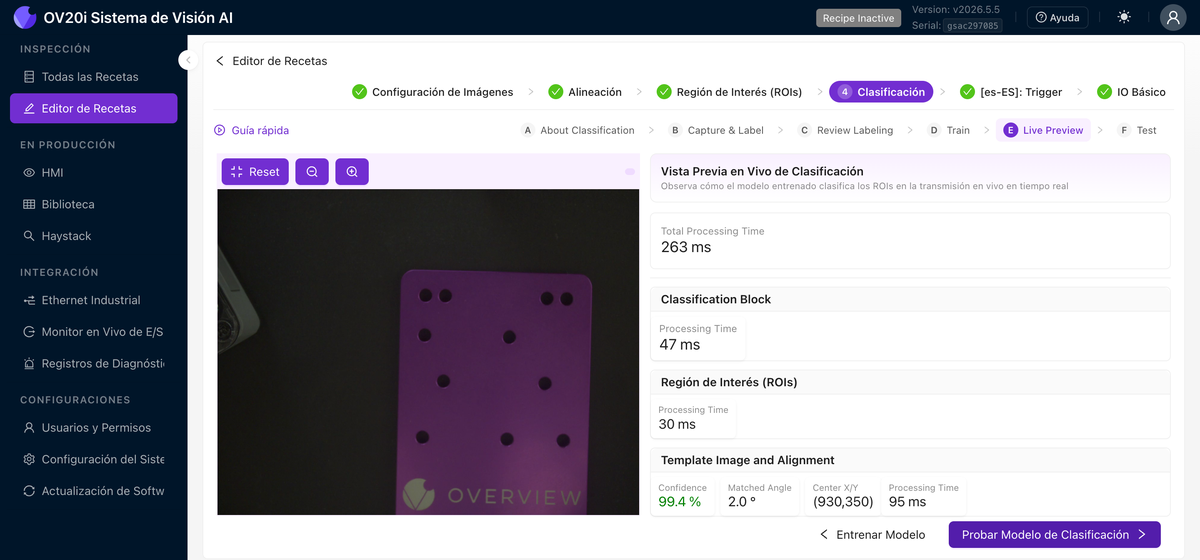Open Usuarios y Permisos

[94, 428]
